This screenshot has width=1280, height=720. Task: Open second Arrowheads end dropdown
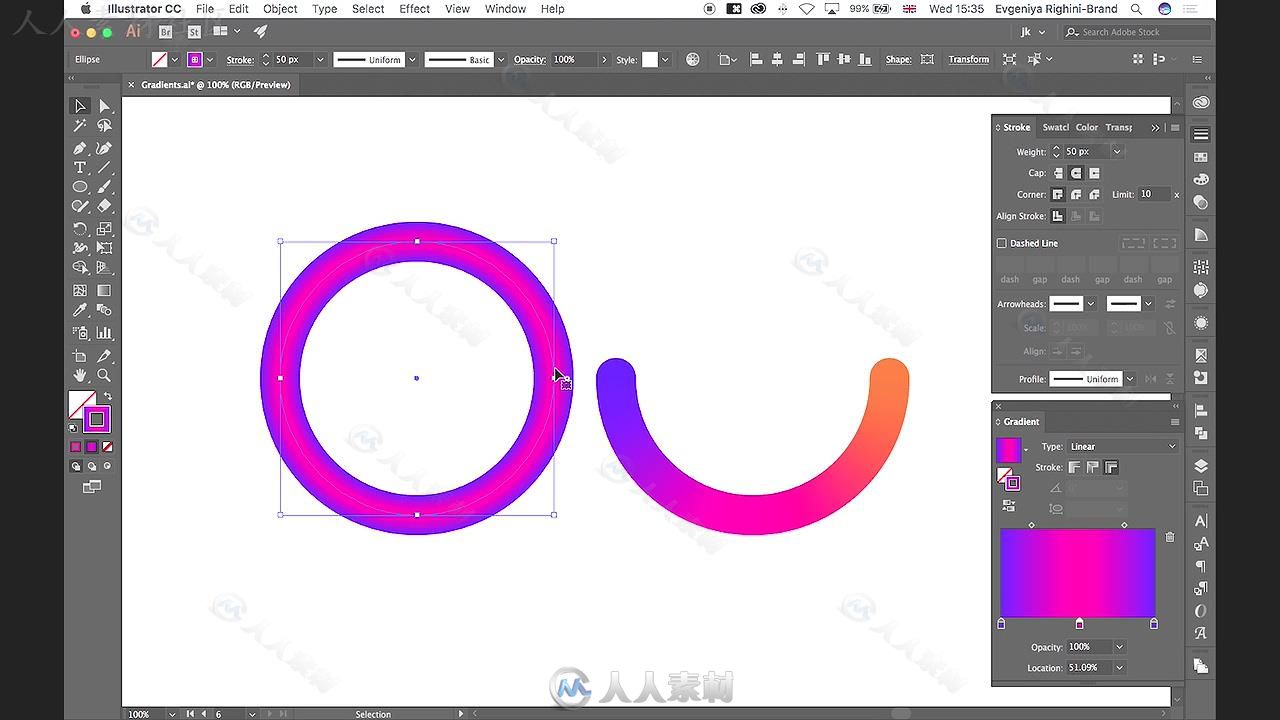coord(1148,304)
